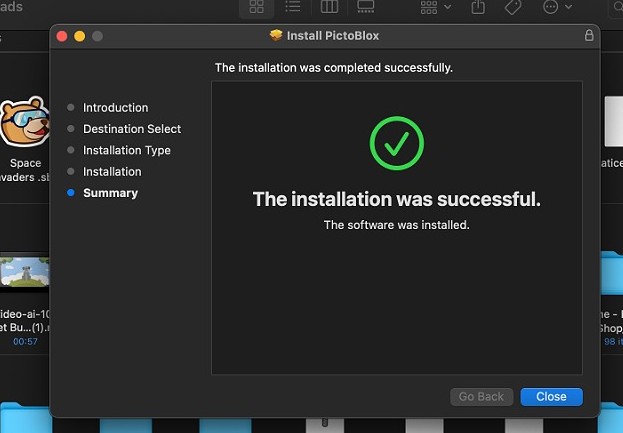Click the green success checkmark icon
623x433 pixels.
397,143
